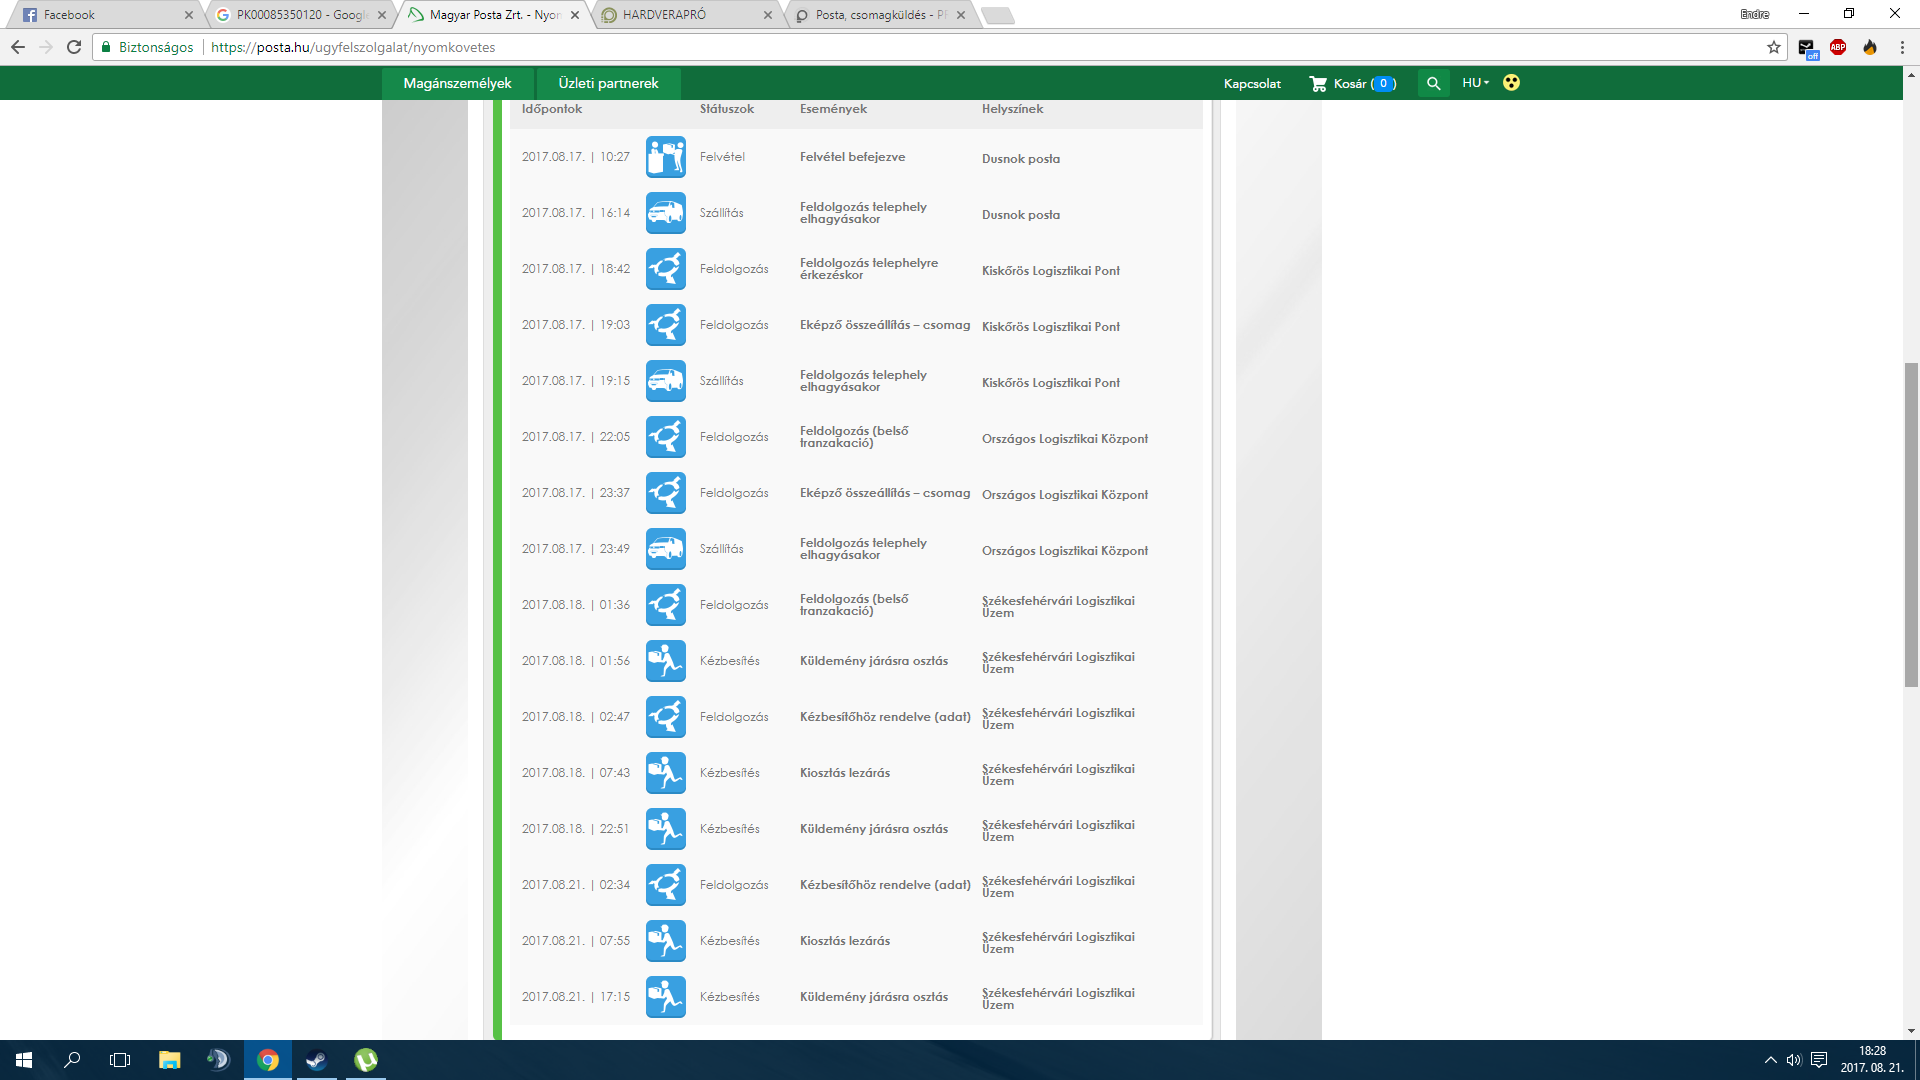Switch to the Üzleti partnerek tab
The height and width of the screenshot is (1080, 1920).
point(608,83)
